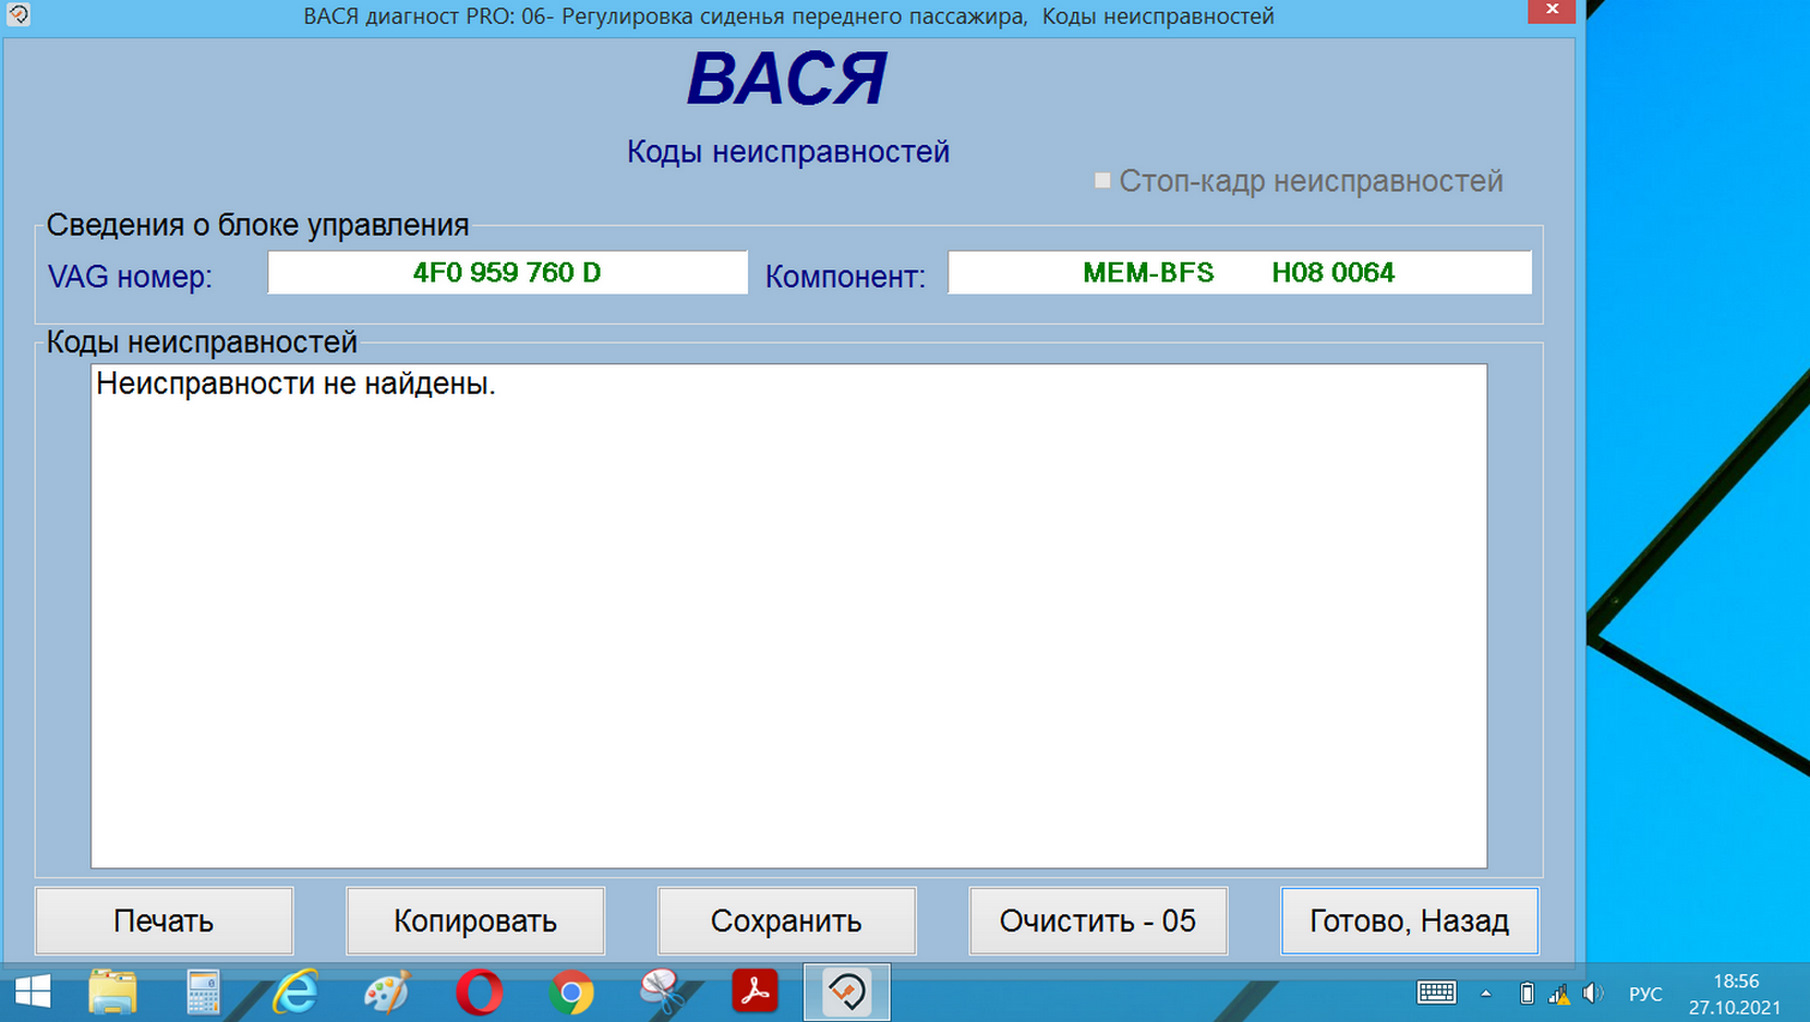Select the Компонент field MEM-BFS H08 0064
The image size is (1810, 1022).
pos(1239,272)
